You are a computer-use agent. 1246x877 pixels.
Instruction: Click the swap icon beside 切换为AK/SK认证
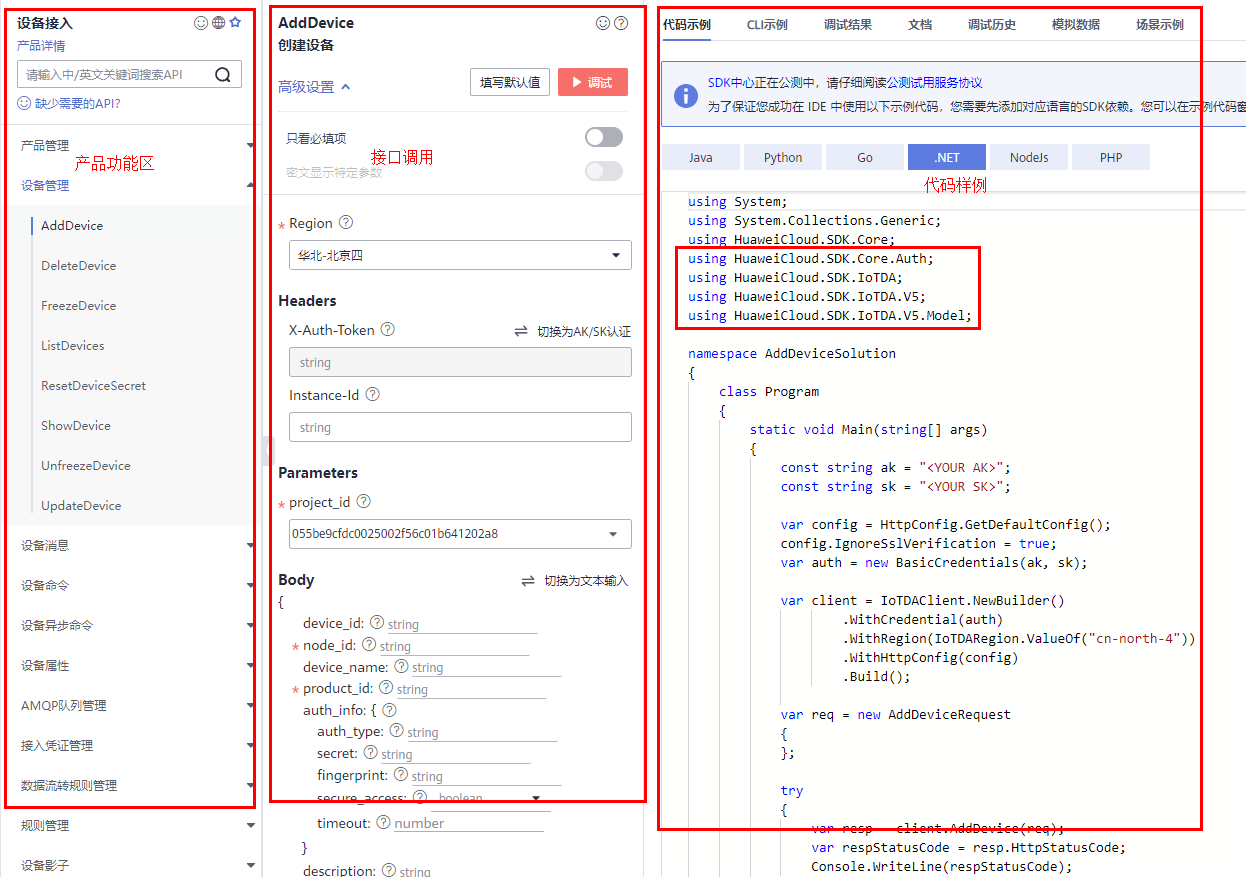pyautogui.click(x=521, y=331)
